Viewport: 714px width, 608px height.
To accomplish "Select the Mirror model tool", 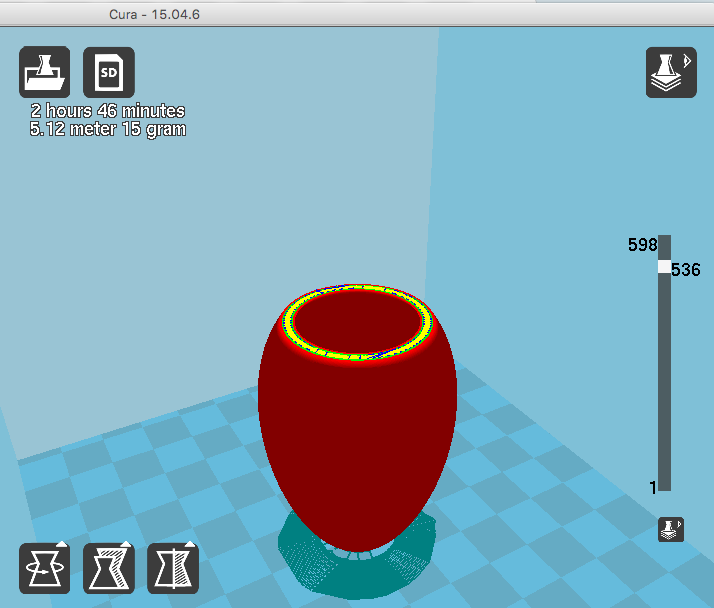I will [x=173, y=568].
